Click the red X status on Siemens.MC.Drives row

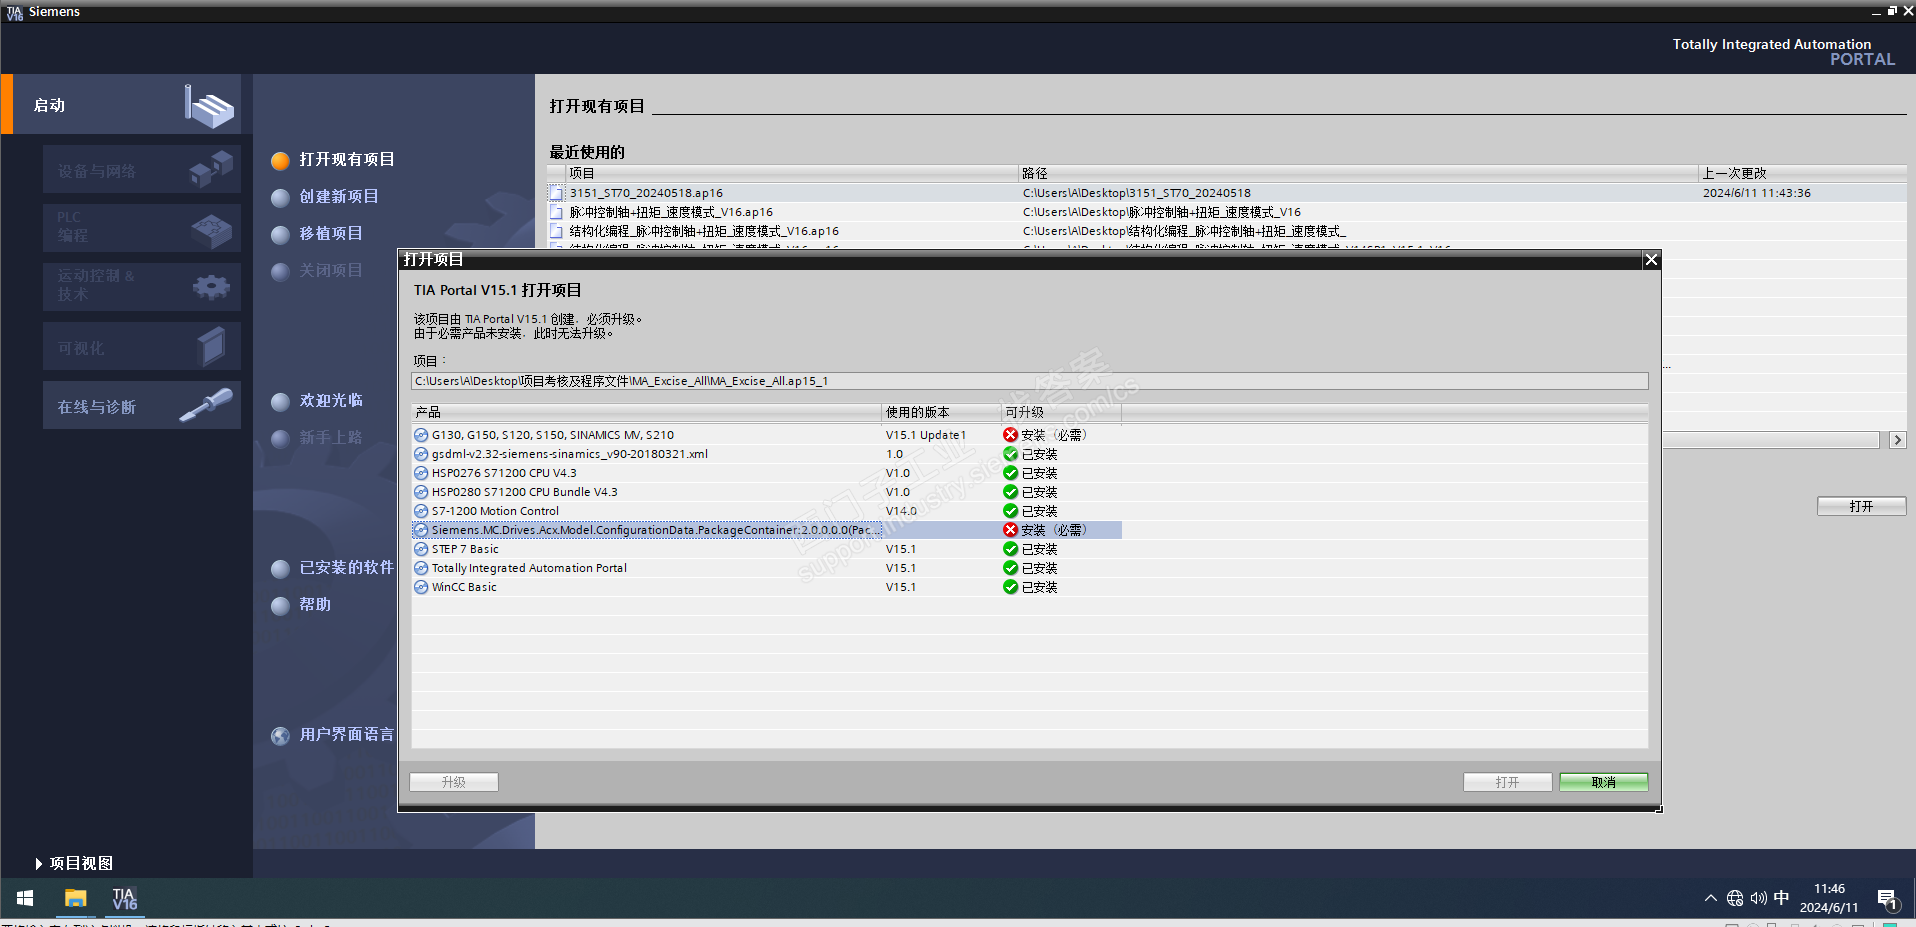tap(1010, 530)
